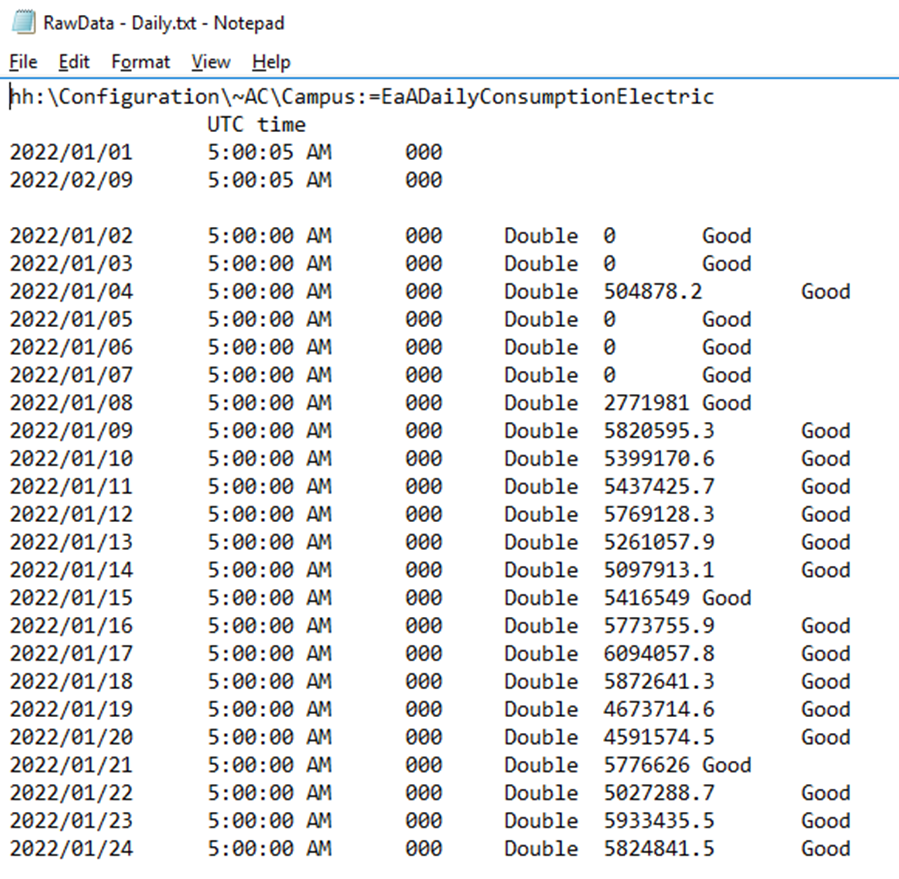This screenshot has height=879, width=899.
Task: Click the date 2022/01/01
Action: click(71, 153)
